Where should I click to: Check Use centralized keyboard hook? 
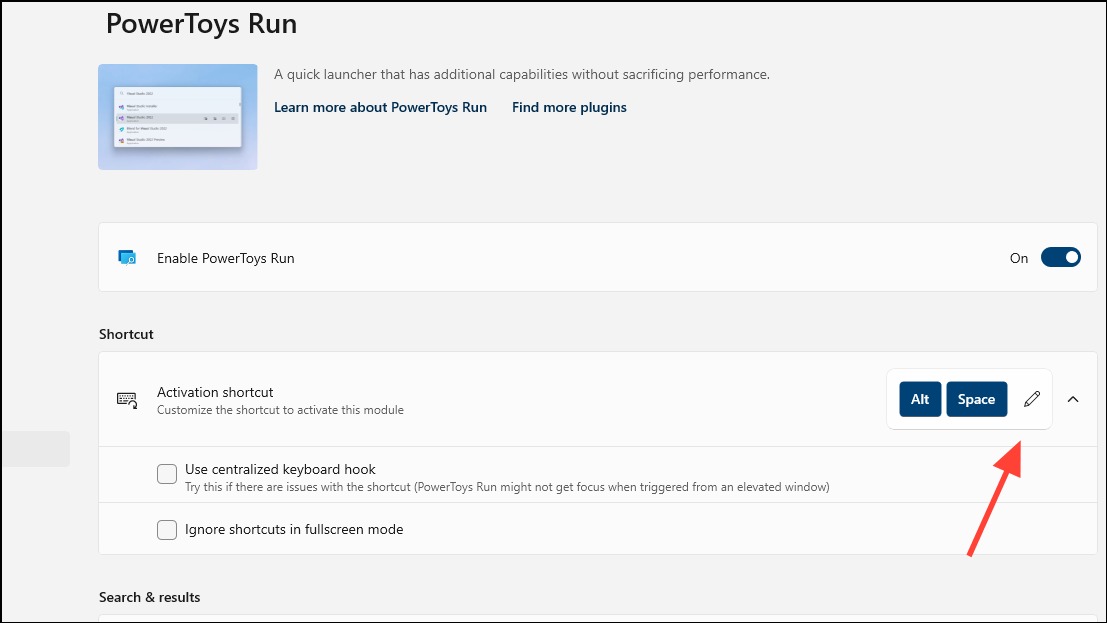tap(167, 473)
